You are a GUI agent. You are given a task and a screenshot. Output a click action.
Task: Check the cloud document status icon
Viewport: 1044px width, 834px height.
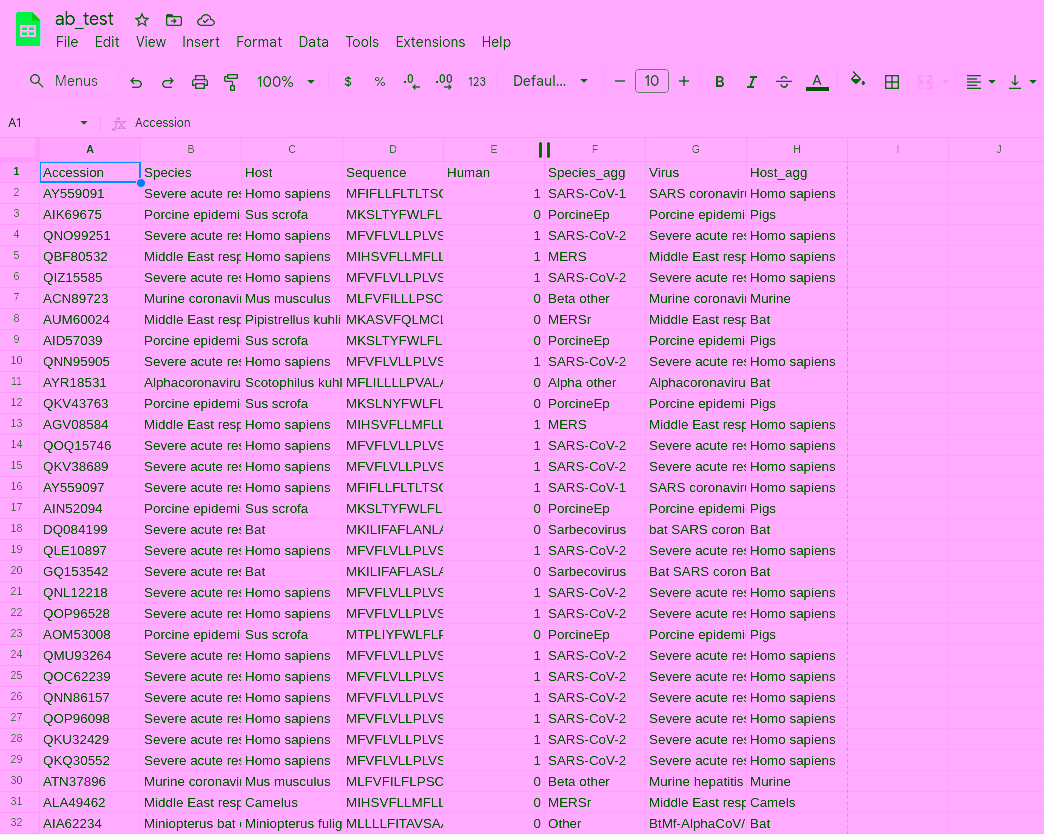click(x=206, y=20)
